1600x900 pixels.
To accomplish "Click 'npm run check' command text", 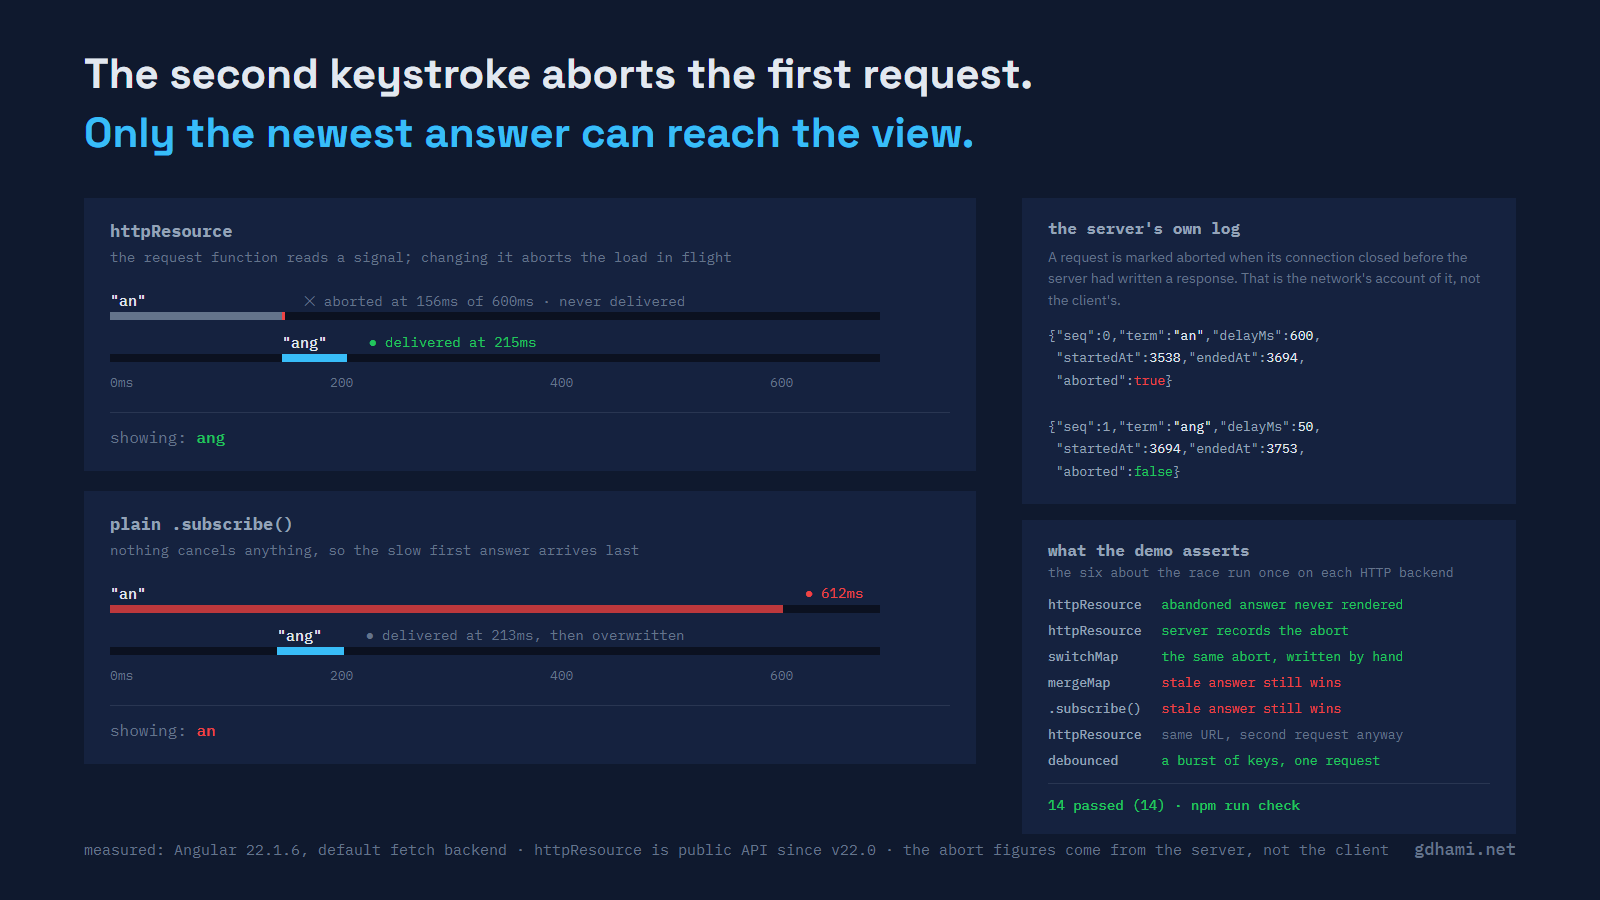I will [1245, 806].
